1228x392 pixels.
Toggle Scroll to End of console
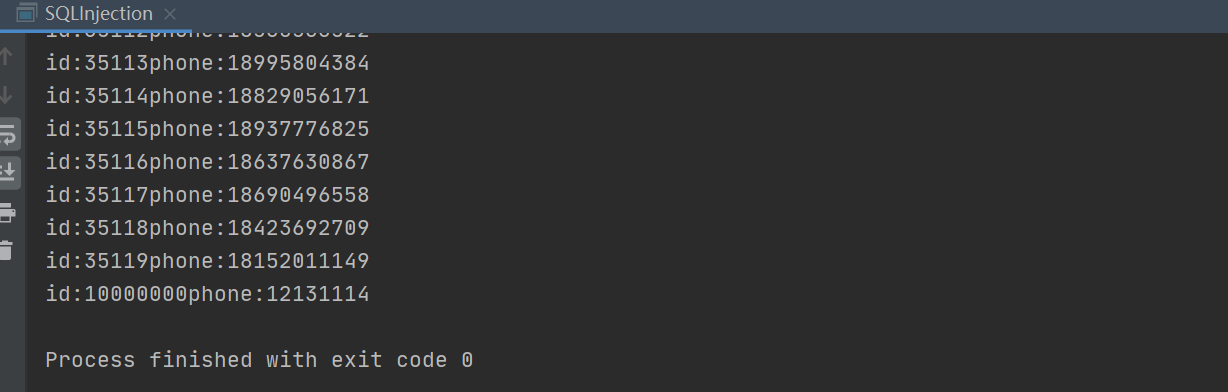pos(8,172)
